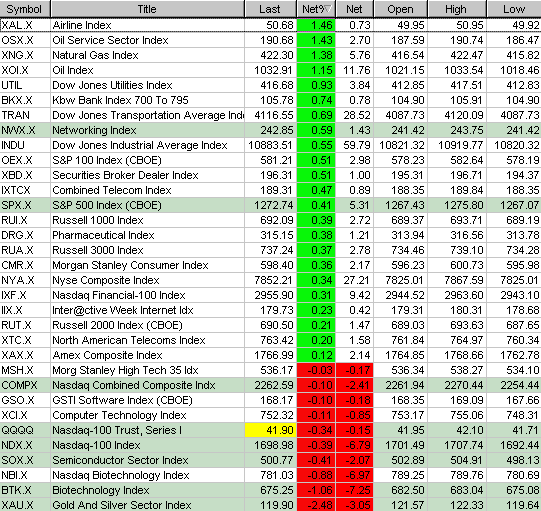Select the Dow Jones Industrial Average Index row

click(x=270, y=145)
